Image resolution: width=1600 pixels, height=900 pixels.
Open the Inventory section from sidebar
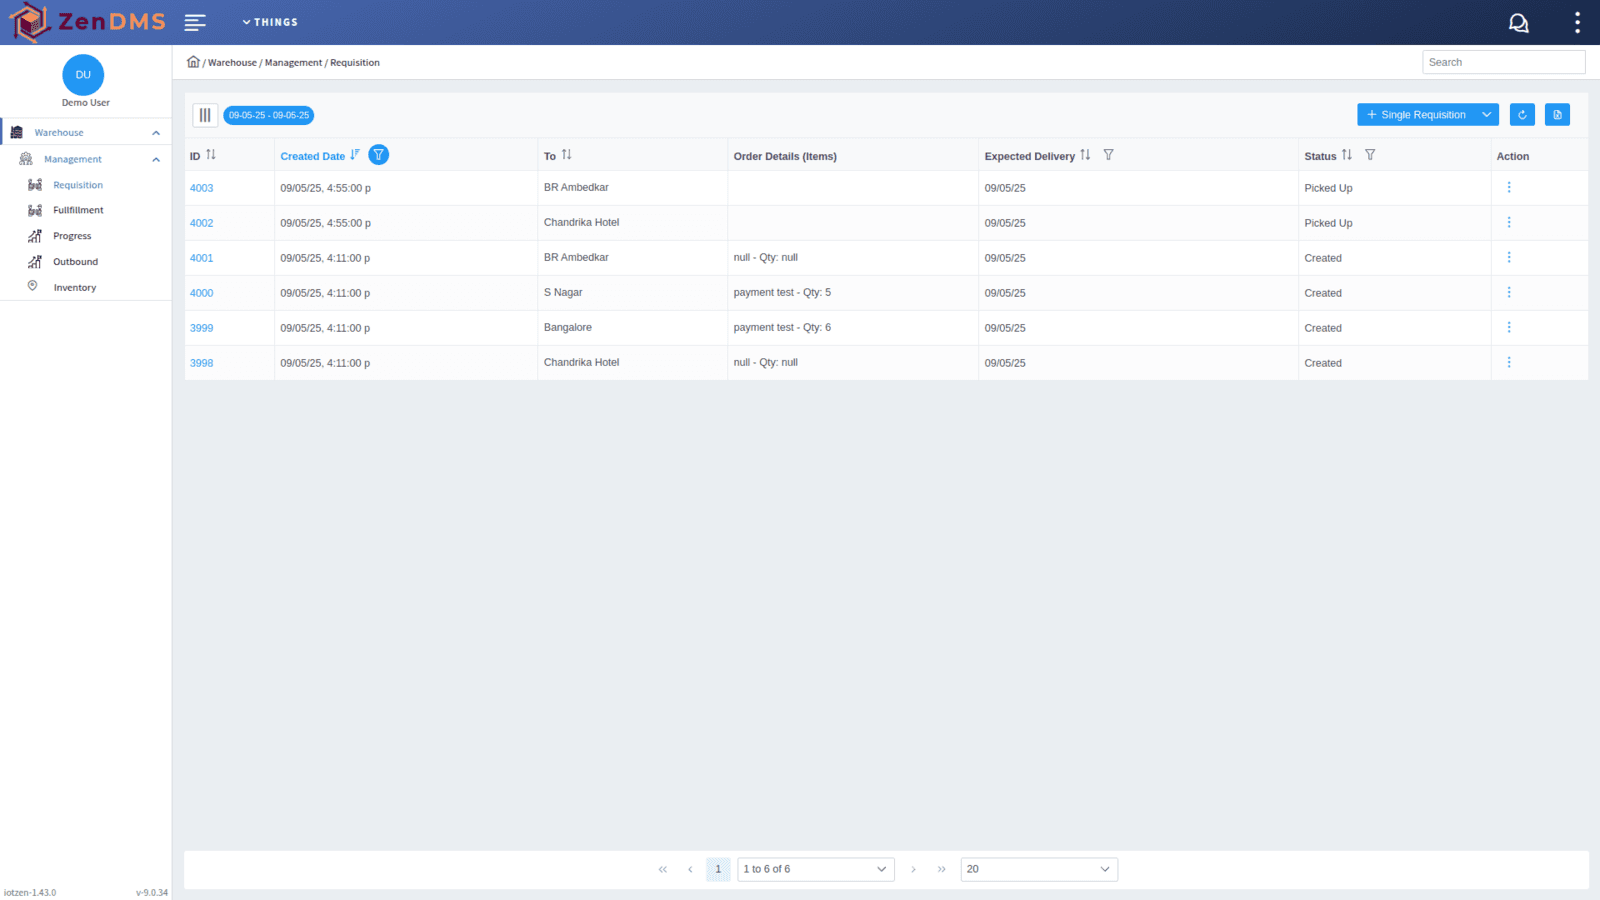point(75,287)
